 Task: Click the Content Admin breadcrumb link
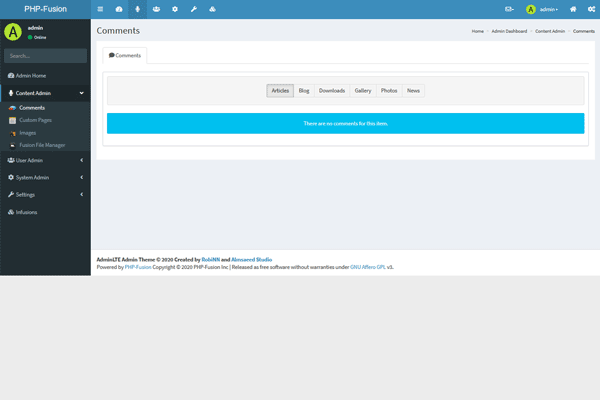[550, 31]
